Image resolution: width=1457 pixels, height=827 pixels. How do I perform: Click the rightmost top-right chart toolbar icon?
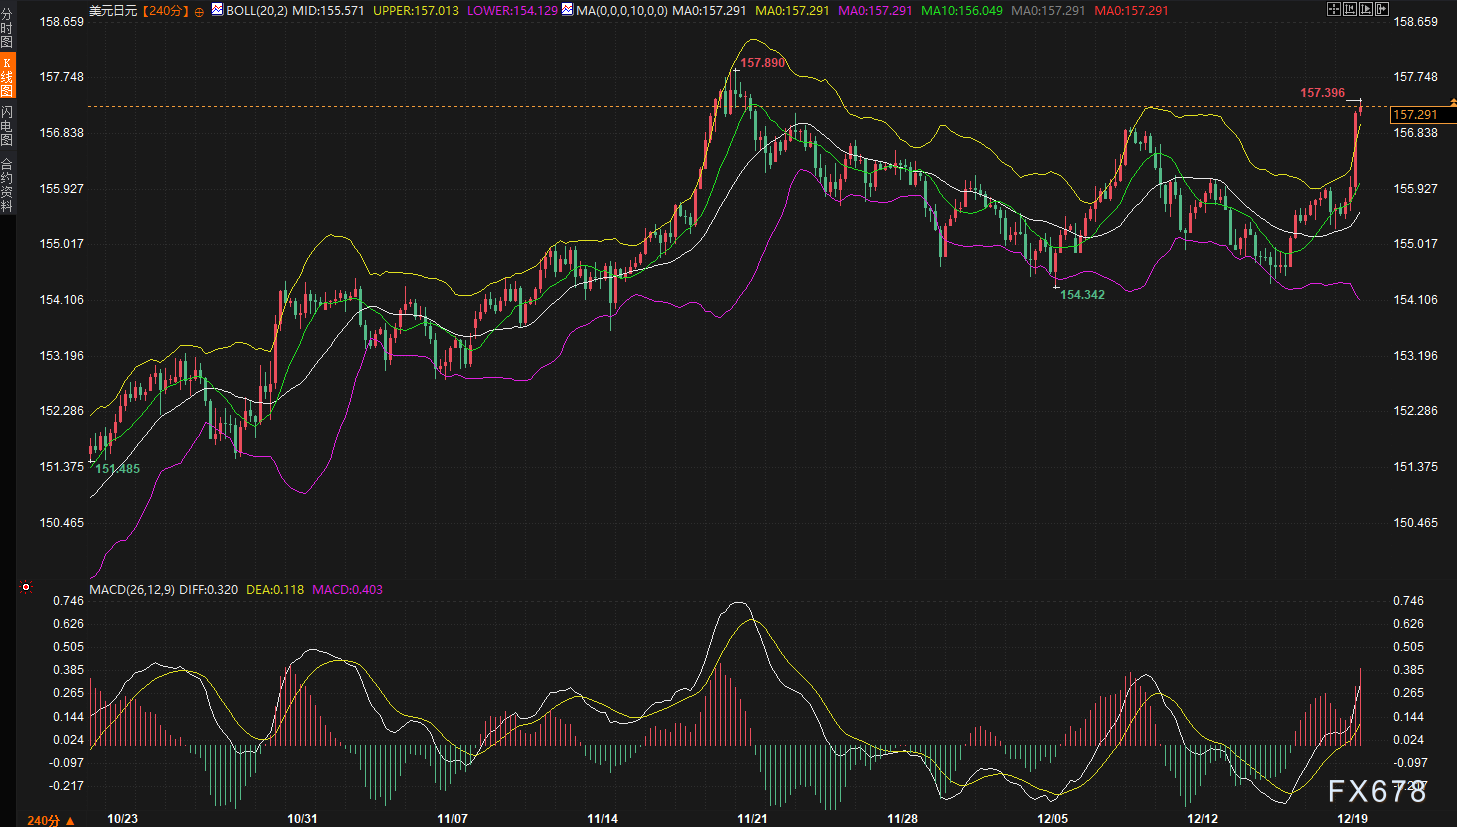point(1382,9)
